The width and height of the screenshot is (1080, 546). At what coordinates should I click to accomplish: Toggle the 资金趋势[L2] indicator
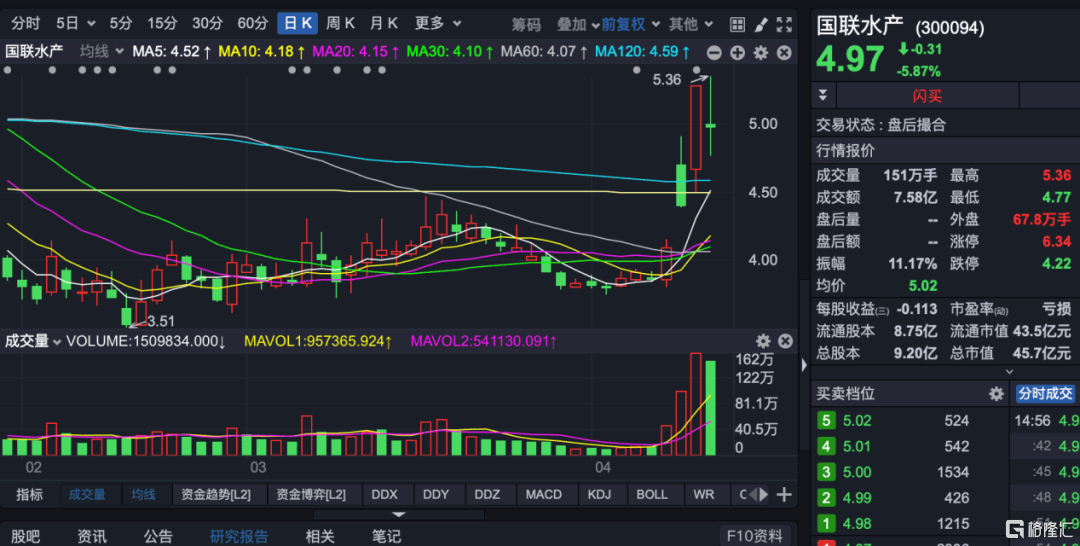[216, 494]
